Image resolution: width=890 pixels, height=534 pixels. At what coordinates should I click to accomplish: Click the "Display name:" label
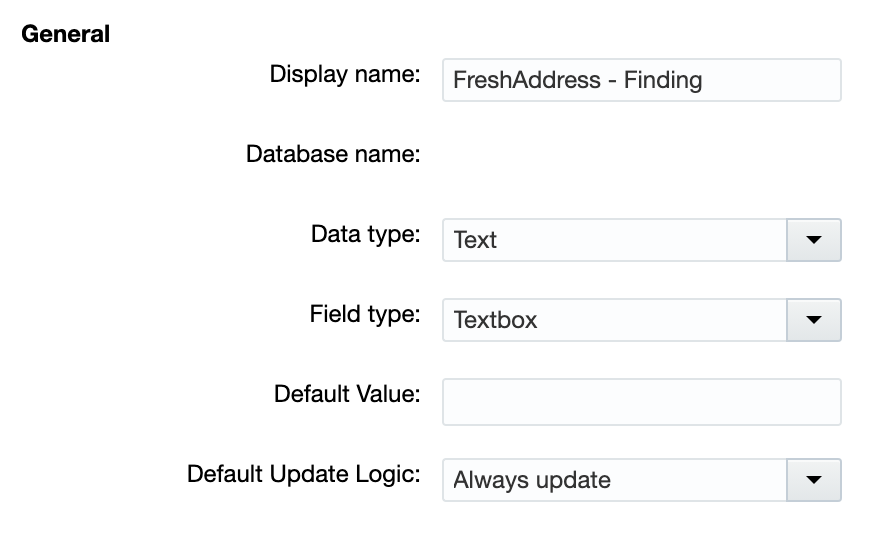coord(345,74)
